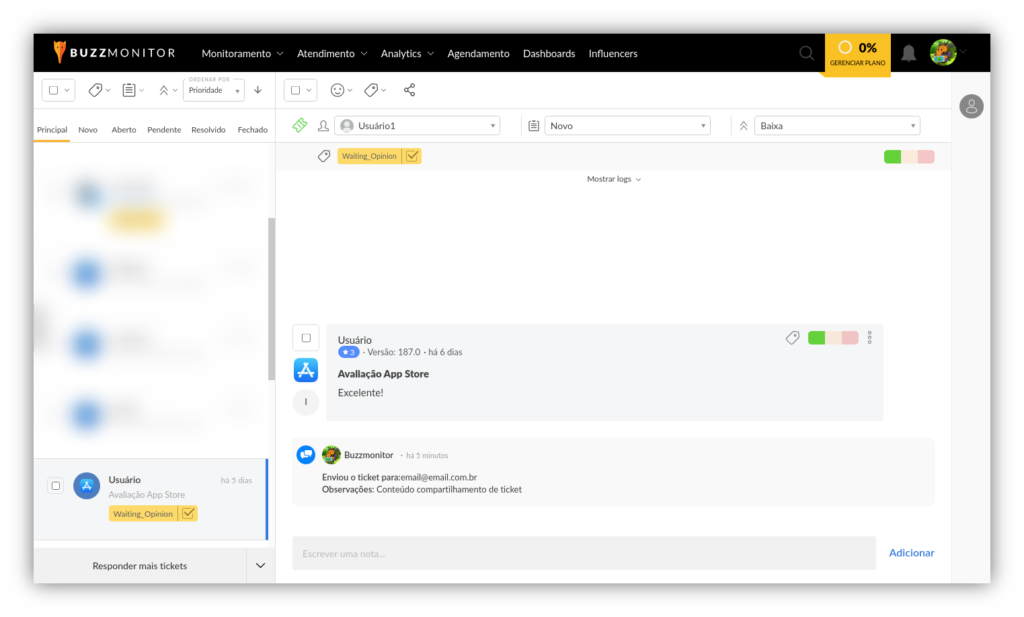Expand the Baixa priority dropdown
This screenshot has height=617, width=1024.
click(838, 126)
